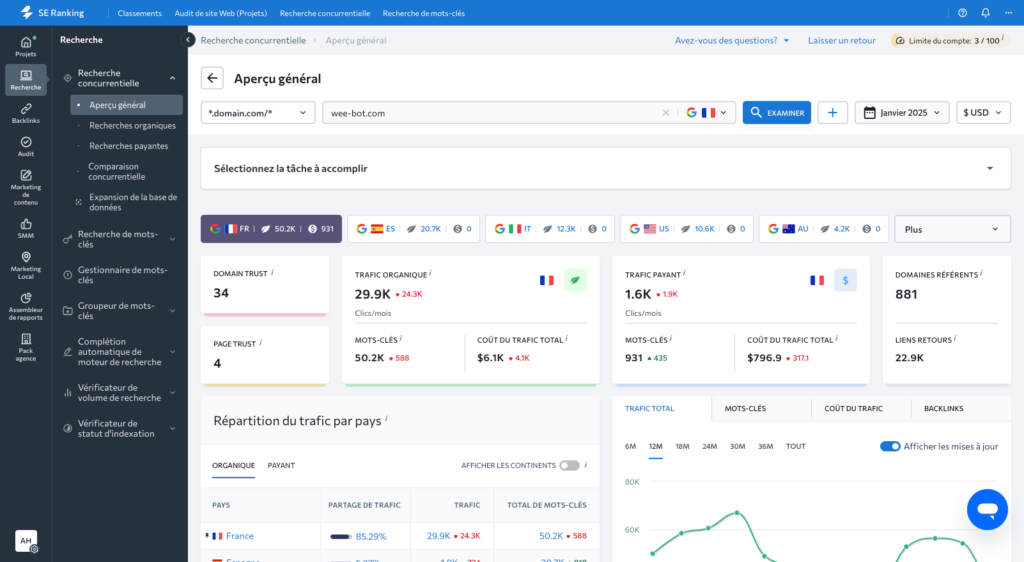
Task: Select the ES 20.7K country card
Action: pyautogui.click(x=413, y=229)
